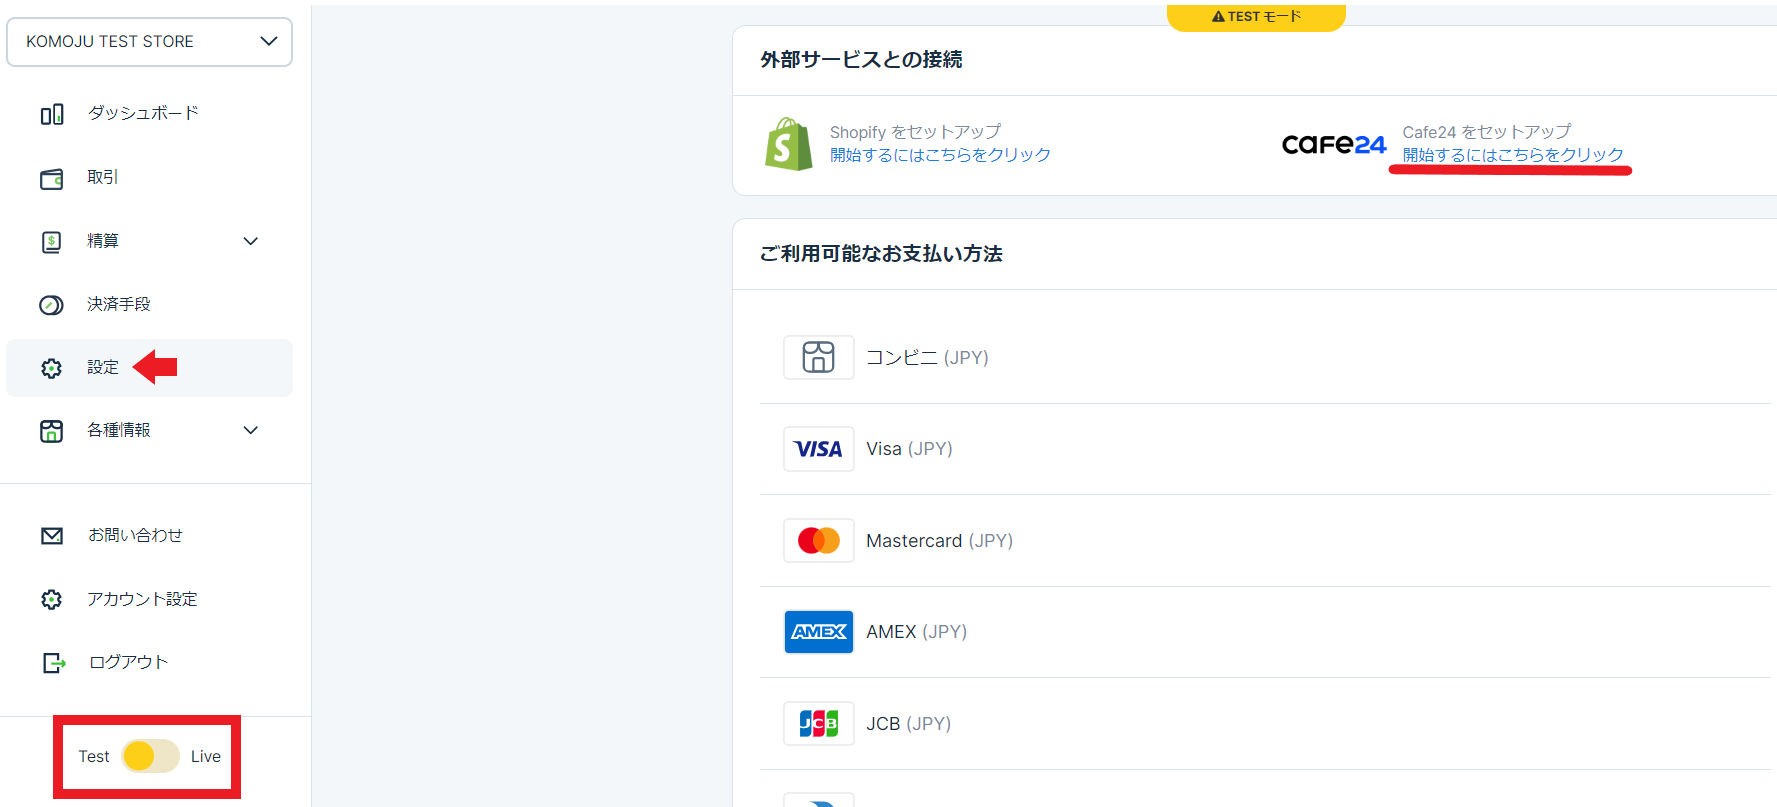
Task: Click the Cafe24 logo
Action: (1333, 145)
